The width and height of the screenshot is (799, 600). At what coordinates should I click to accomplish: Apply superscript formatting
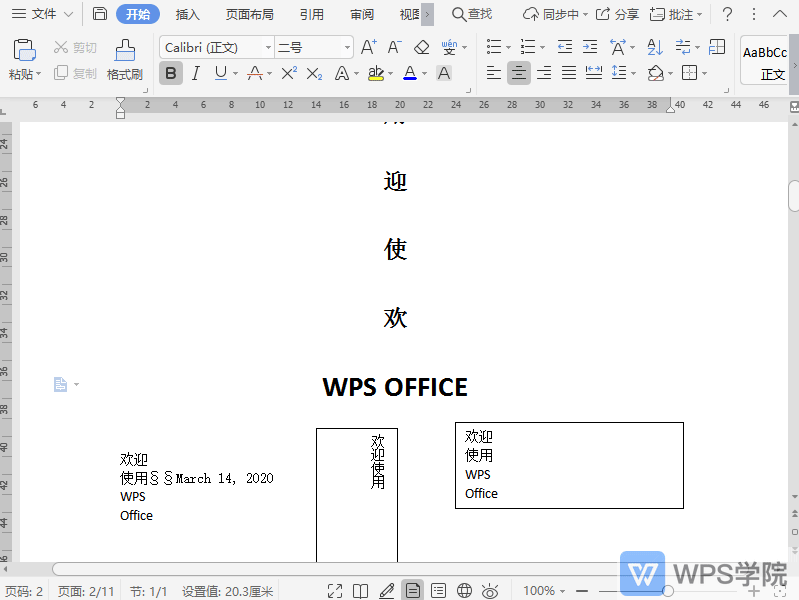[x=289, y=73]
